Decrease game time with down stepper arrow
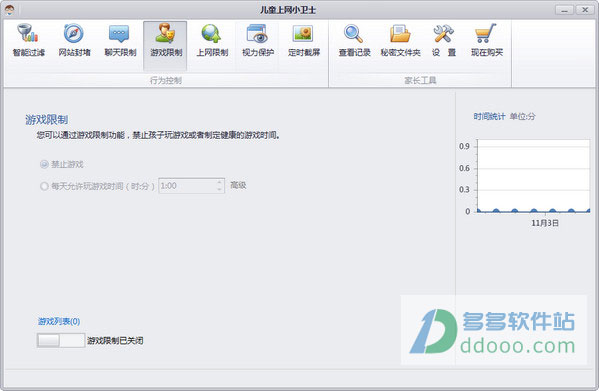 [220, 189]
